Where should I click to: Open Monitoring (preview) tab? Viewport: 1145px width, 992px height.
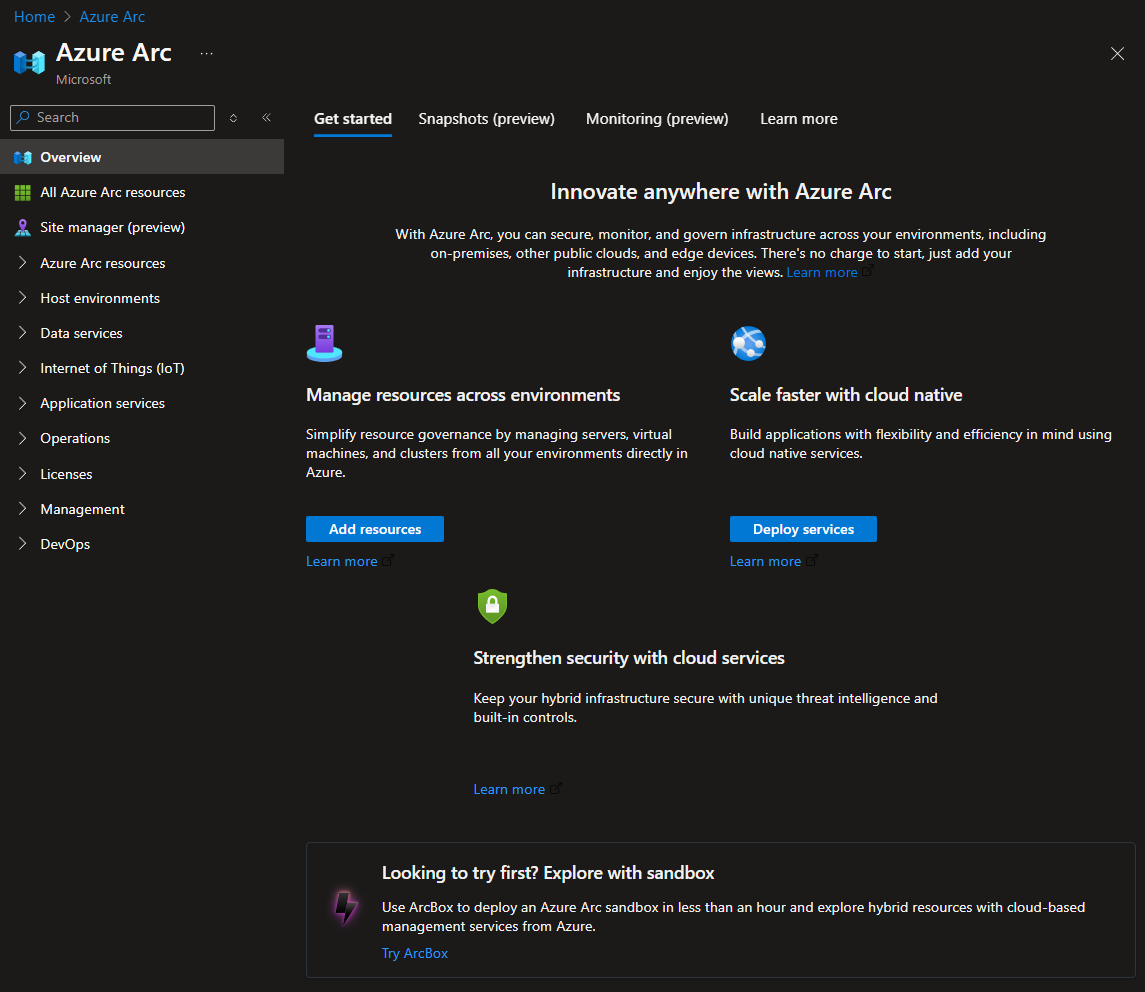[657, 119]
